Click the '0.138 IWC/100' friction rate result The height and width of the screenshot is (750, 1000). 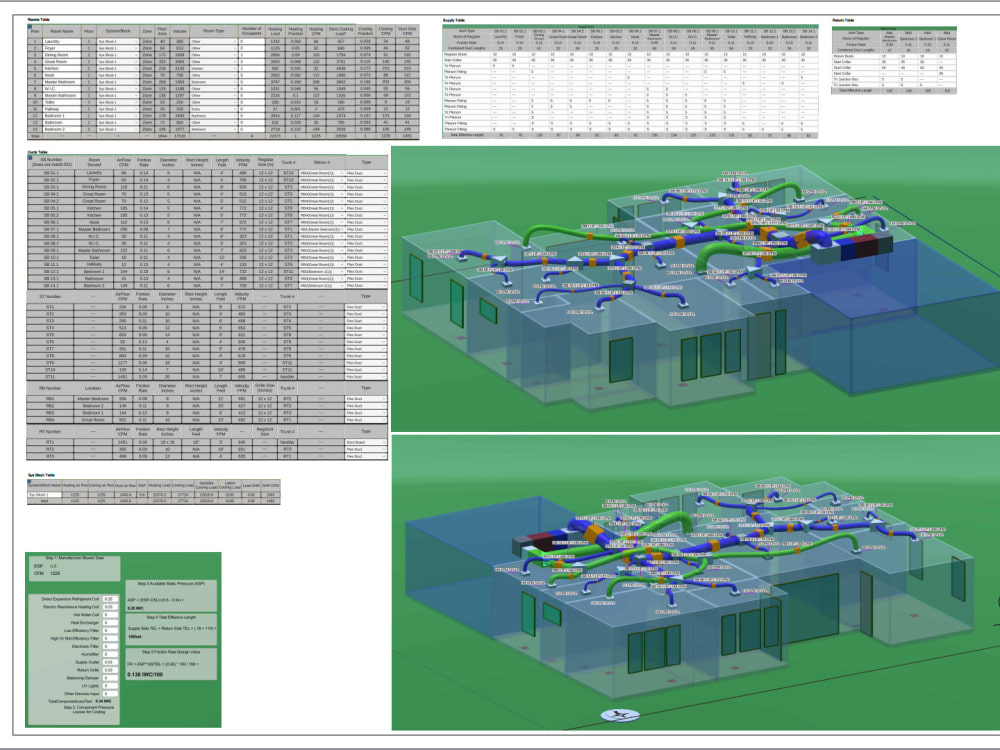(x=143, y=674)
